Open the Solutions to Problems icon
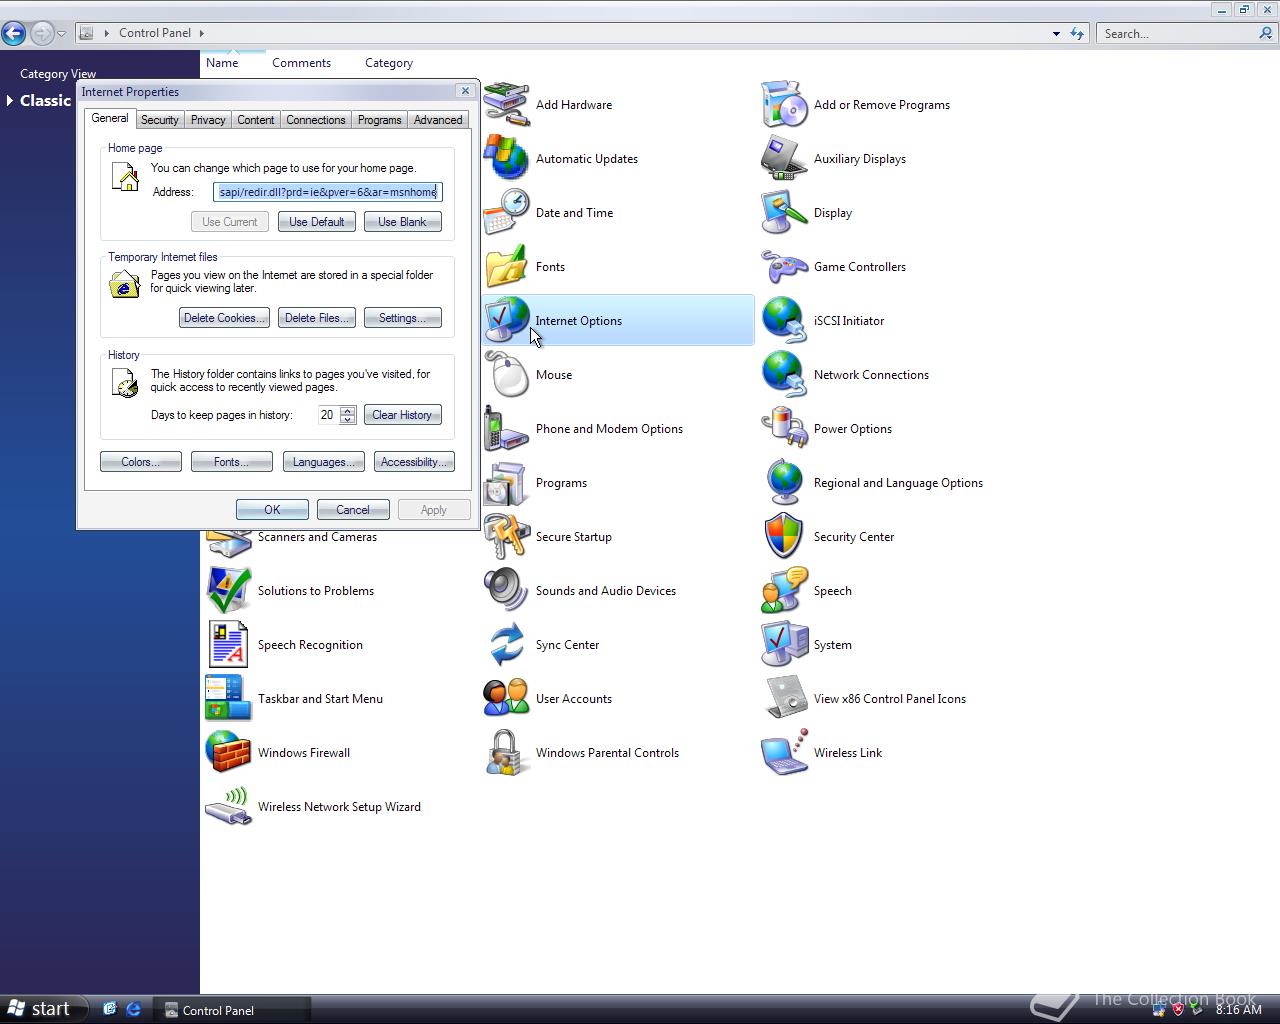The width and height of the screenshot is (1280, 1024). [228, 590]
